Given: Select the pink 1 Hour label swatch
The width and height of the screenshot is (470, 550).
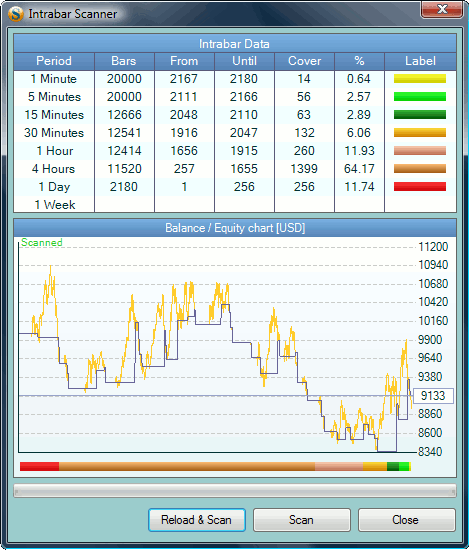Looking at the screenshot, I should tap(420, 150).
